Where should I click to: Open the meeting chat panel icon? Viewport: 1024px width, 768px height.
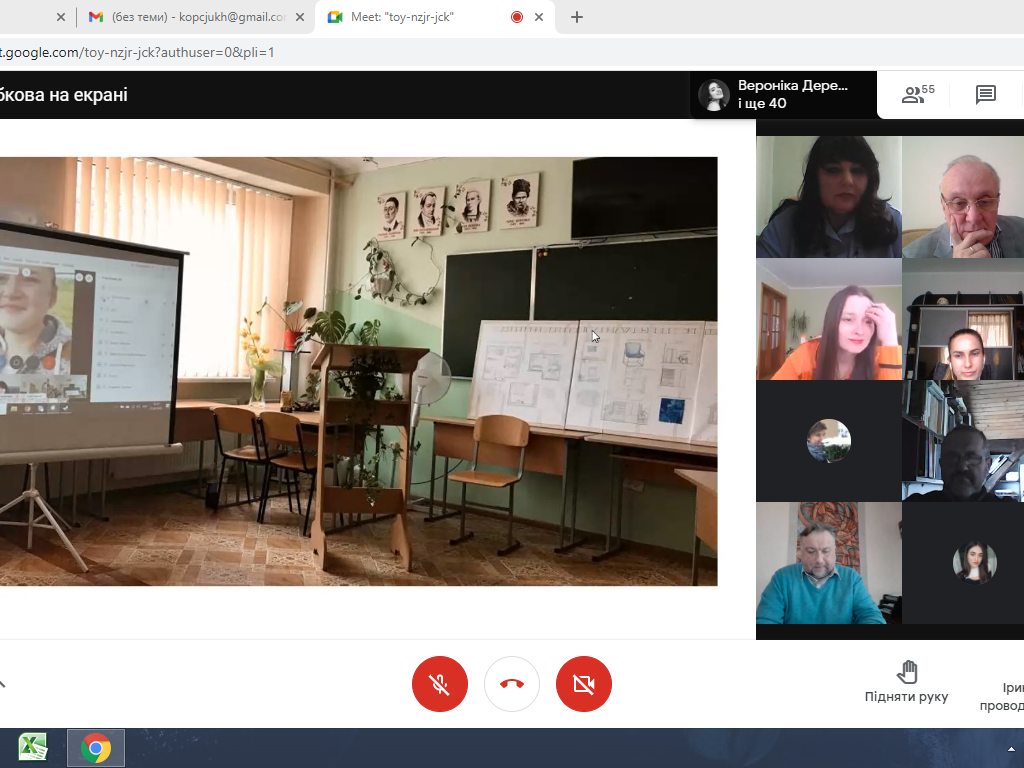pos(985,95)
